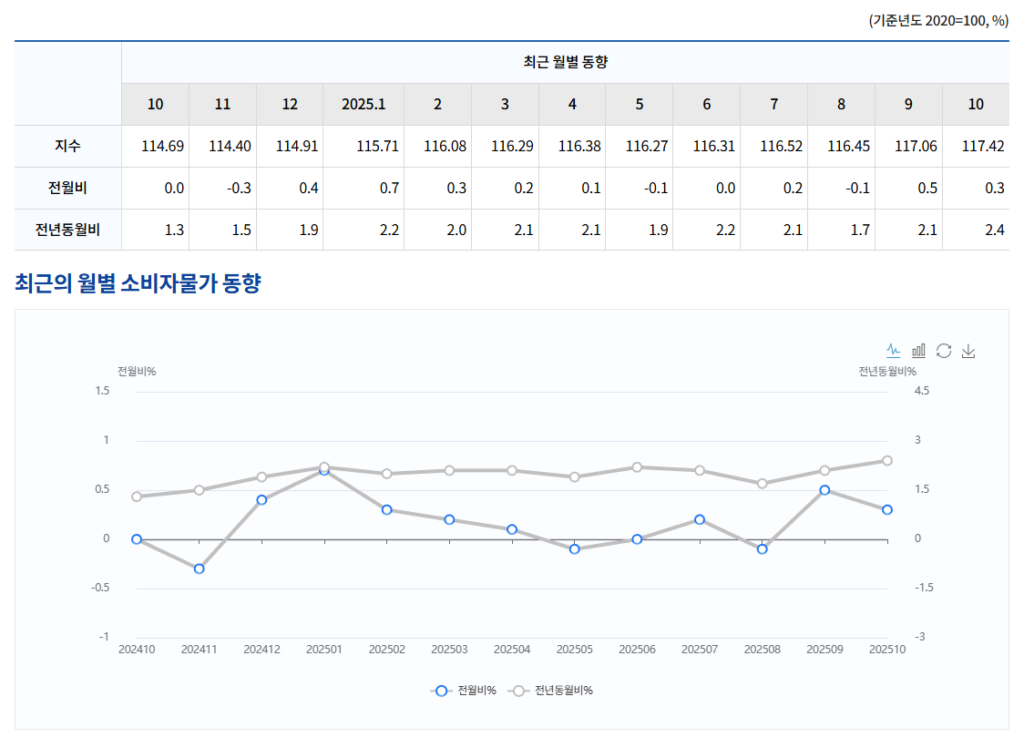
Task: Select the 전년동월비 row header
Action: [68, 230]
